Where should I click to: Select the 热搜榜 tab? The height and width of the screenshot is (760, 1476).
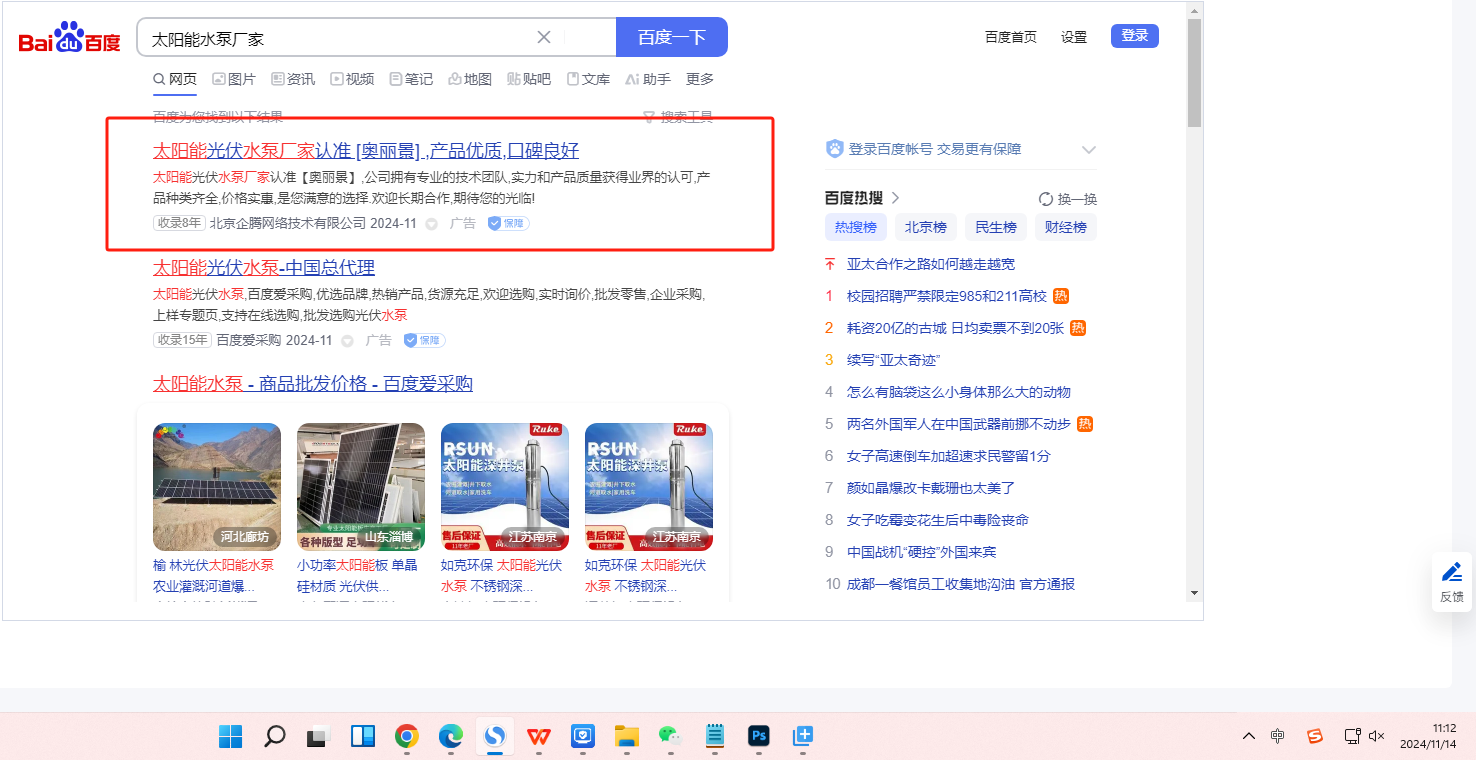click(856, 227)
